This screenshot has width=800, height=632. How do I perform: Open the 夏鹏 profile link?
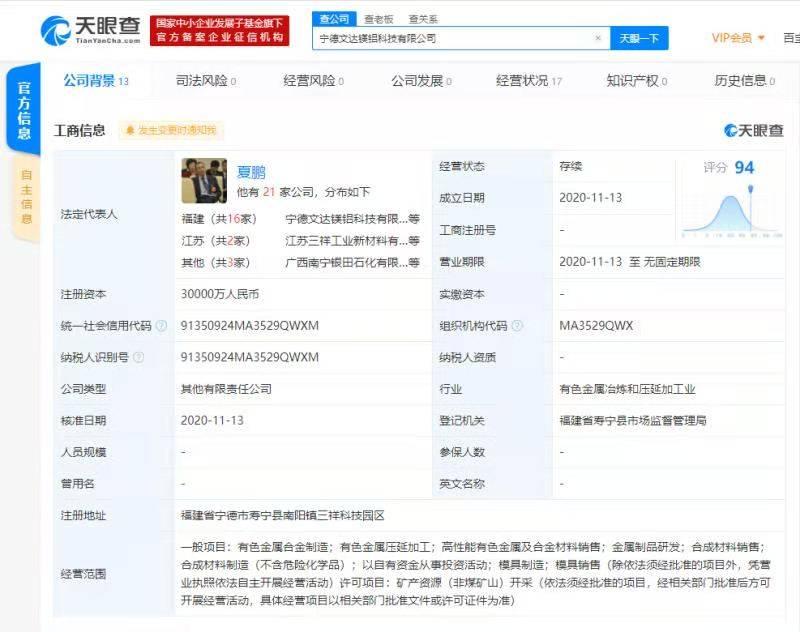251,172
